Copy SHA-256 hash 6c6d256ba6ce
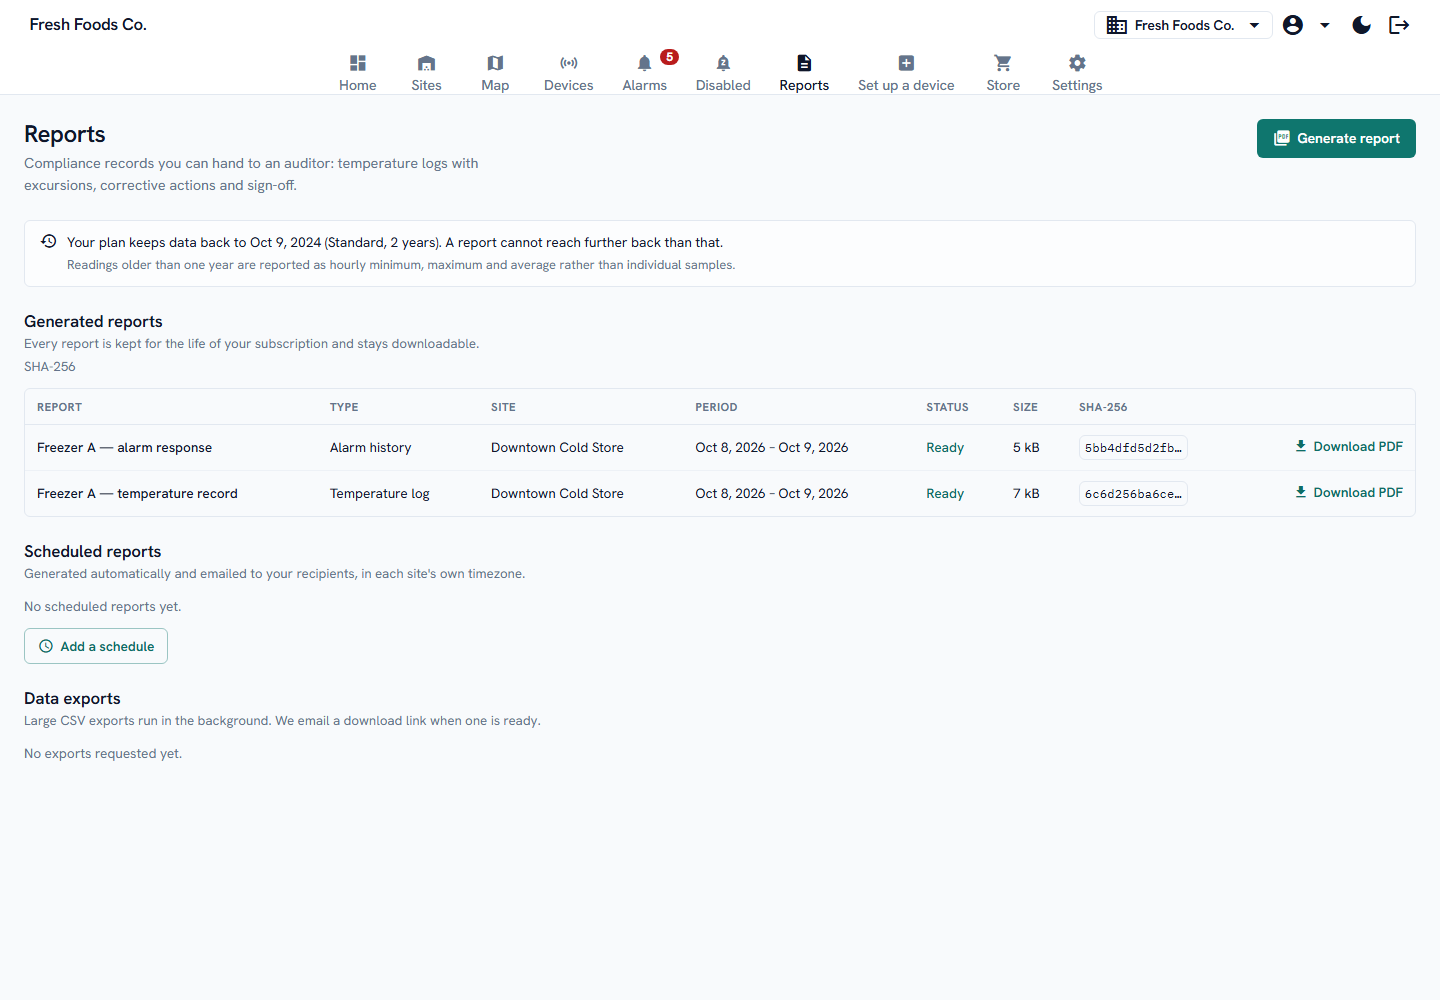This screenshot has width=1440, height=1000. tap(1133, 494)
